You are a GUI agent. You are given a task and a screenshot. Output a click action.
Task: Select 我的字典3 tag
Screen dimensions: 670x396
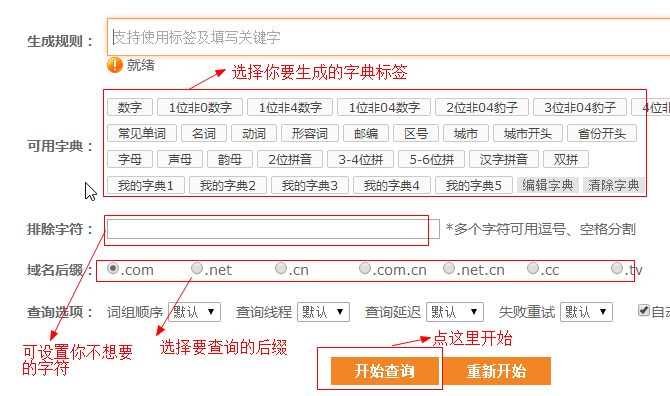[x=310, y=185]
